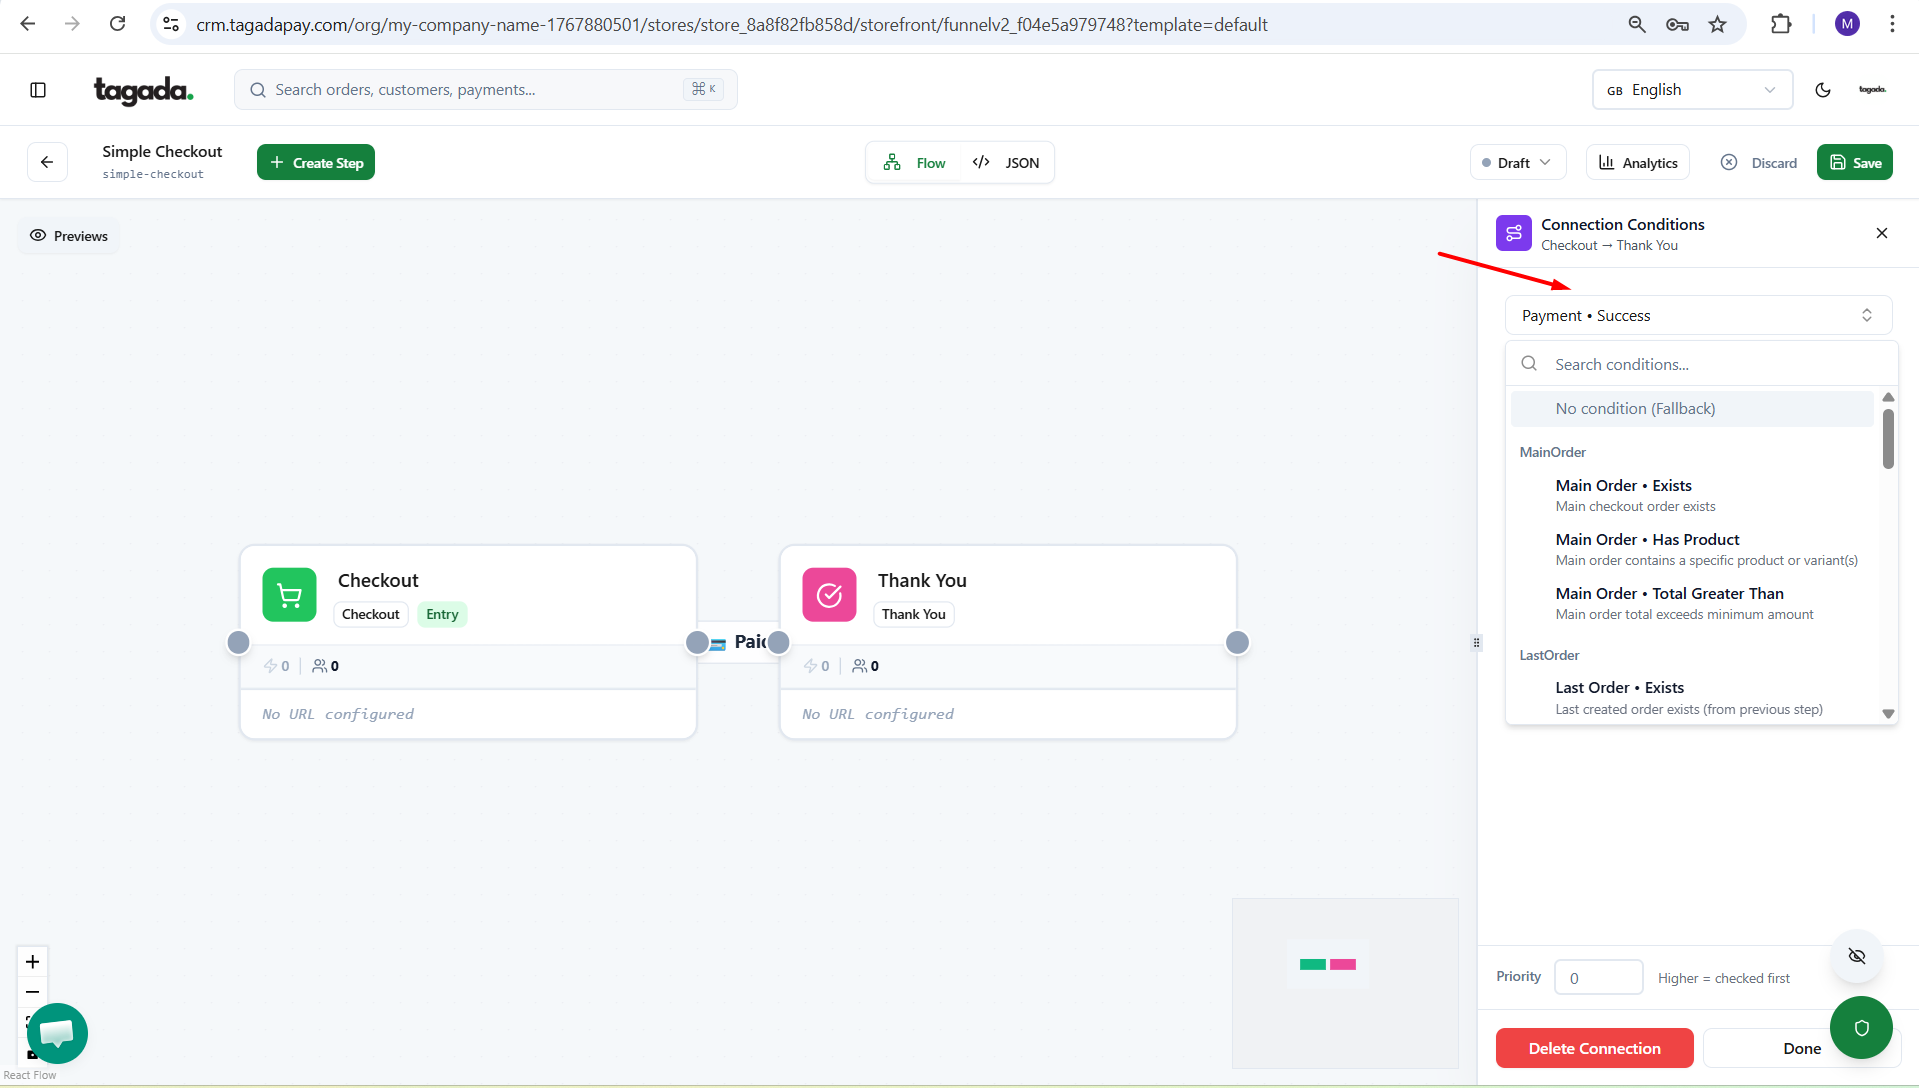Switch to the JSON view tab
This screenshot has height=1088, width=1919.
(x=1007, y=163)
